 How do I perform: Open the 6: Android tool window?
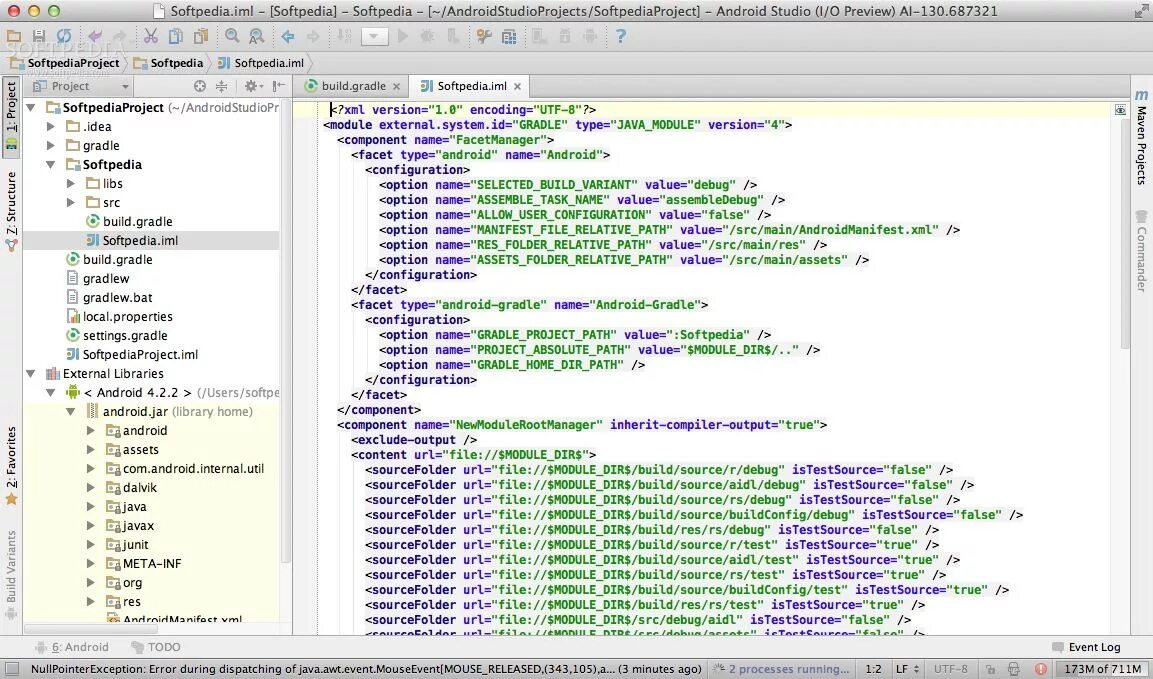coord(73,647)
